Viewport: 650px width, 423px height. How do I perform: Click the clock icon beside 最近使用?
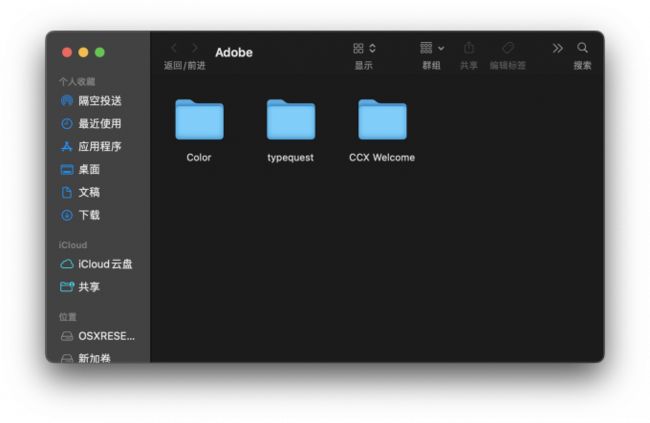(67, 124)
